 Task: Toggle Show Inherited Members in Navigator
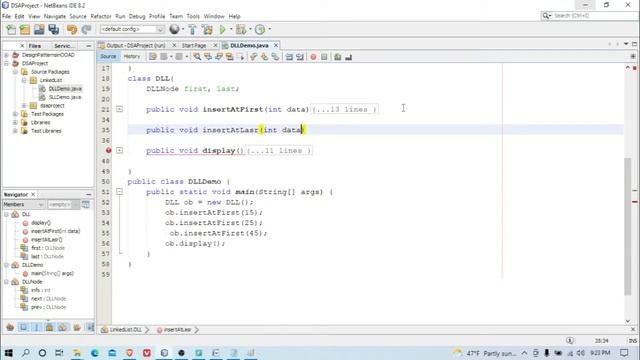(x=10, y=327)
